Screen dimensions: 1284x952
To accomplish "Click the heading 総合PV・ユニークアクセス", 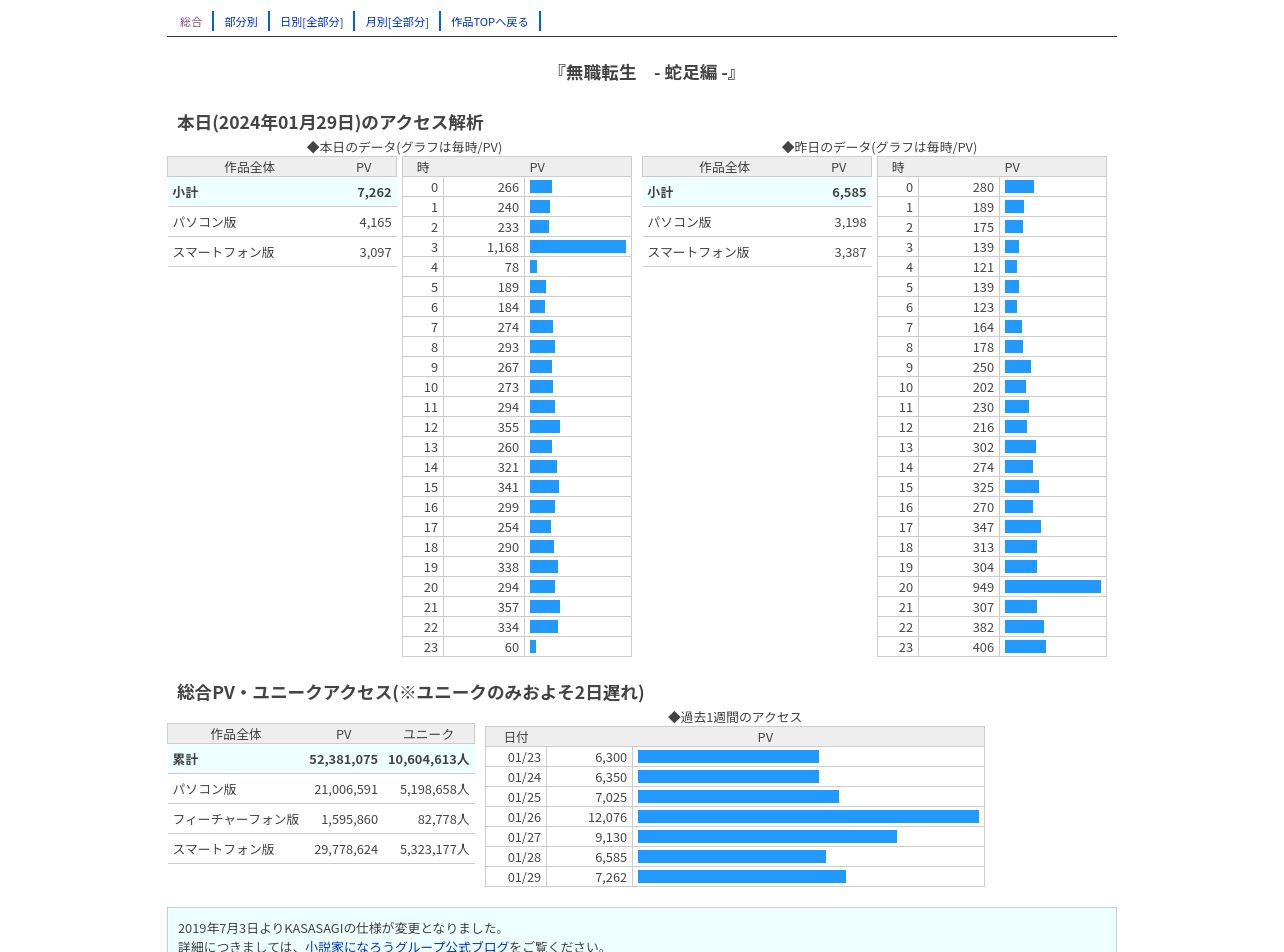I will click(x=285, y=692).
